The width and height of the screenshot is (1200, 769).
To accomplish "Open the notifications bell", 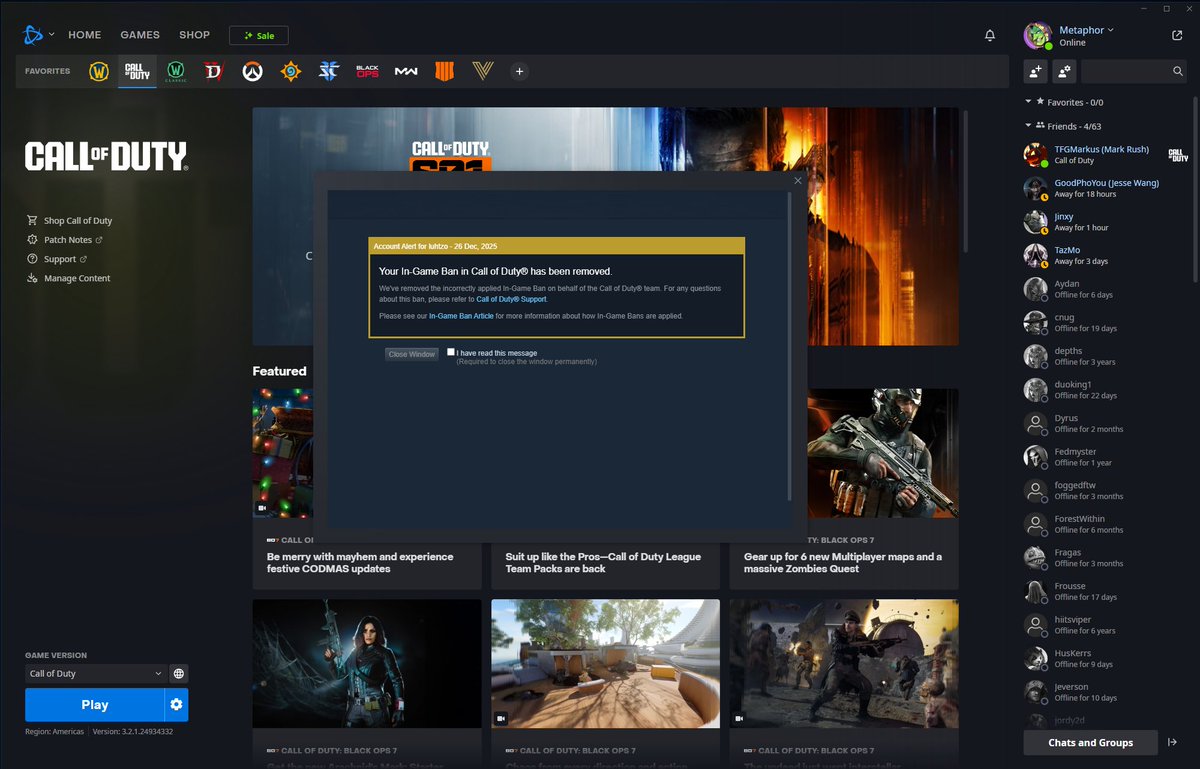I will [x=990, y=35].
